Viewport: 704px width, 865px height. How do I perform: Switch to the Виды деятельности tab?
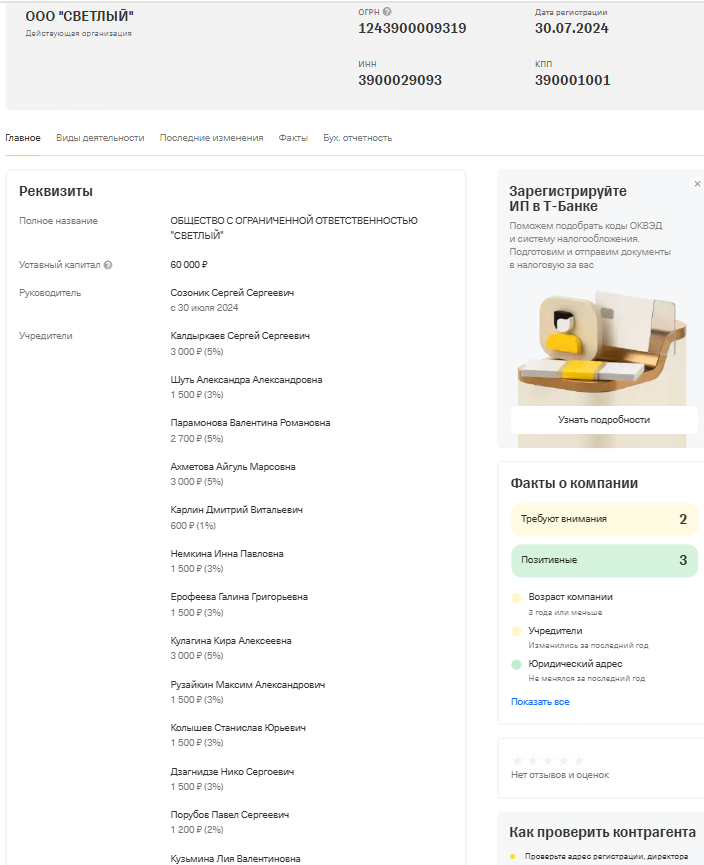(x=100, y=138)
